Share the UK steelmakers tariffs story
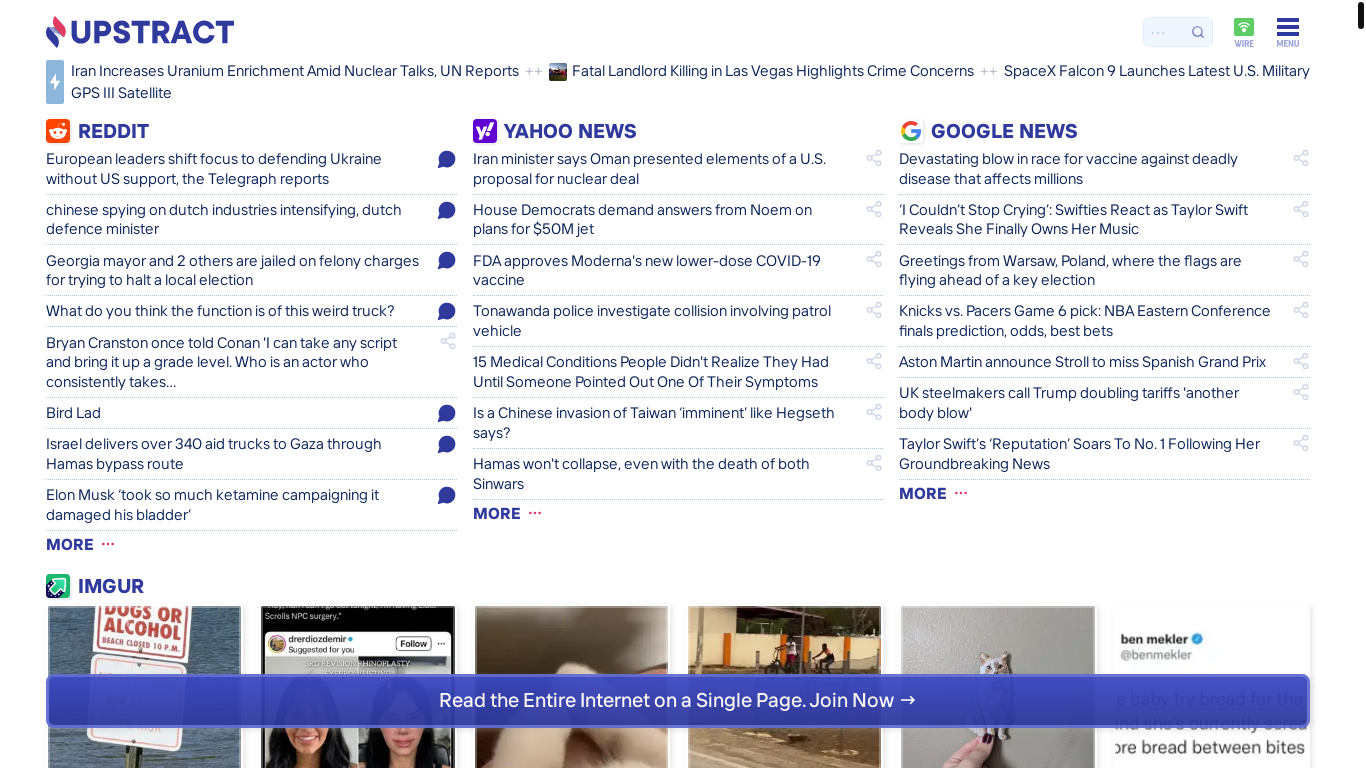 (1301, 392)
